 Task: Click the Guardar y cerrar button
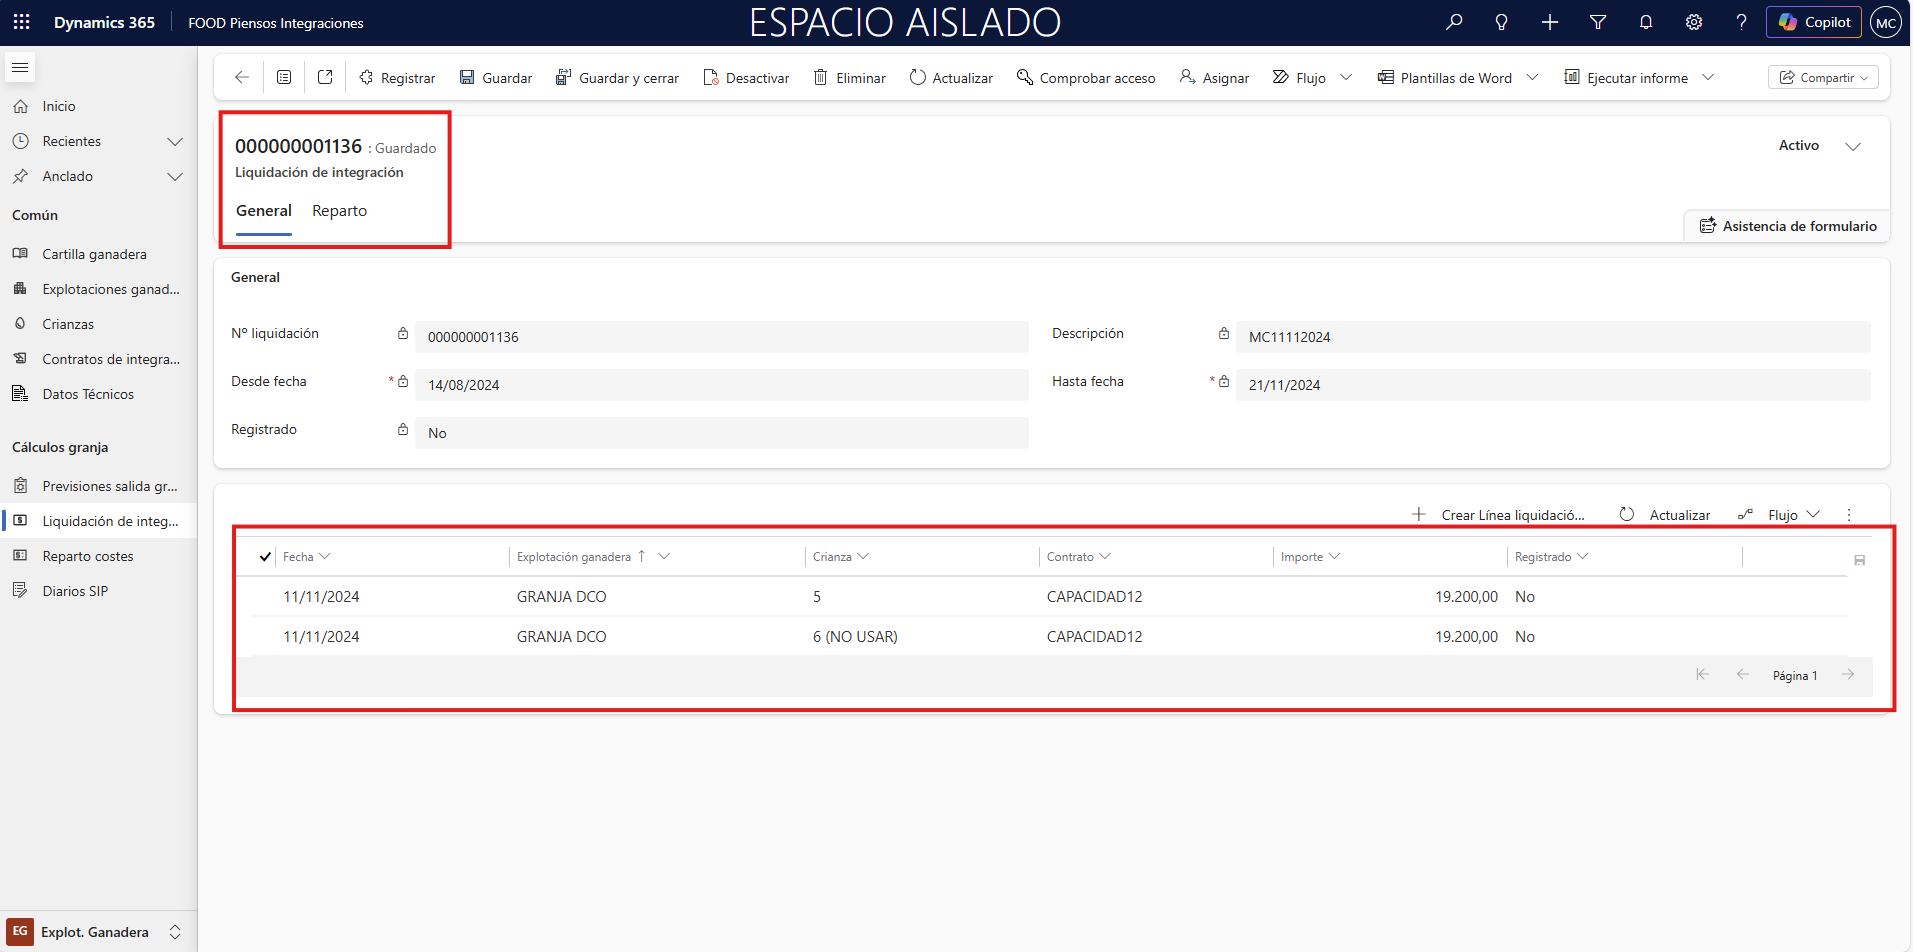[x=617, y=78]
